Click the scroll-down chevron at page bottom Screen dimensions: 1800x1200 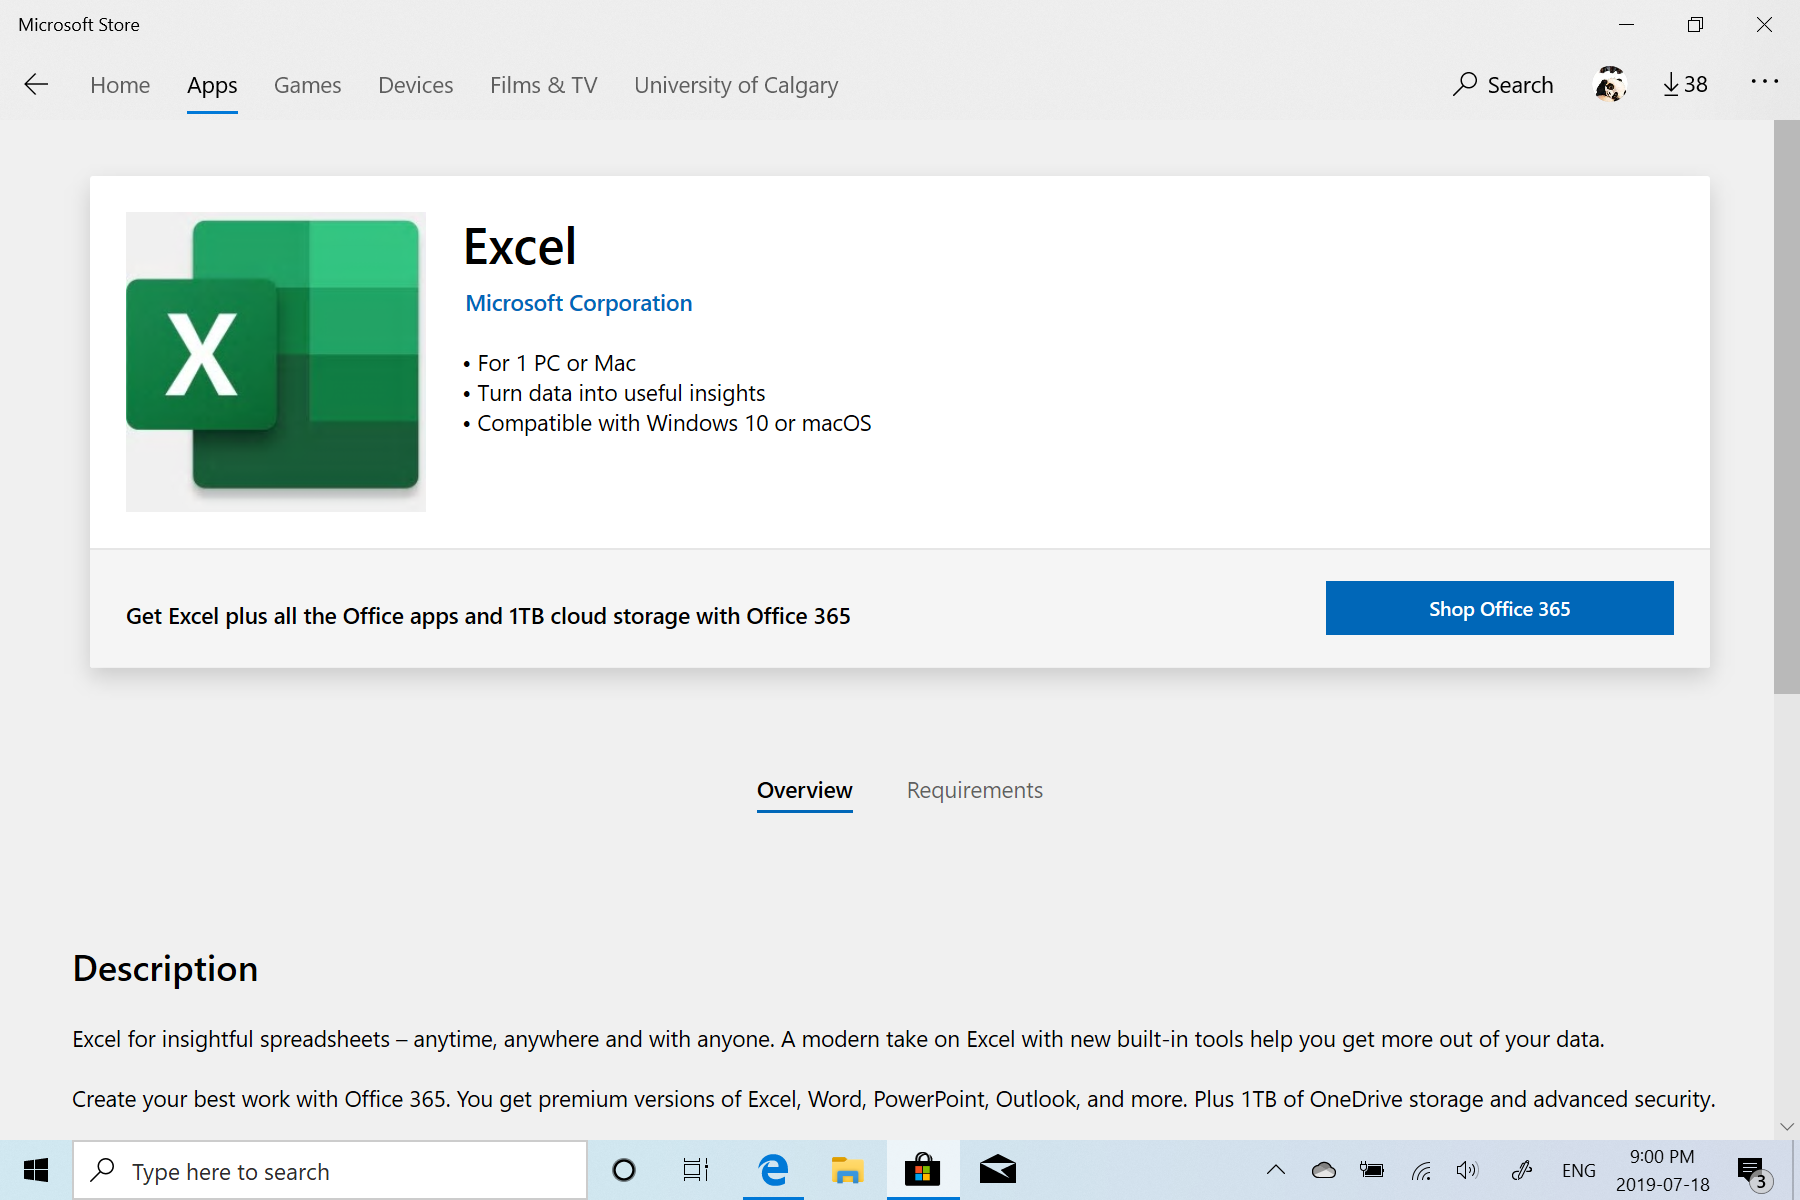click(1787, 1126)
